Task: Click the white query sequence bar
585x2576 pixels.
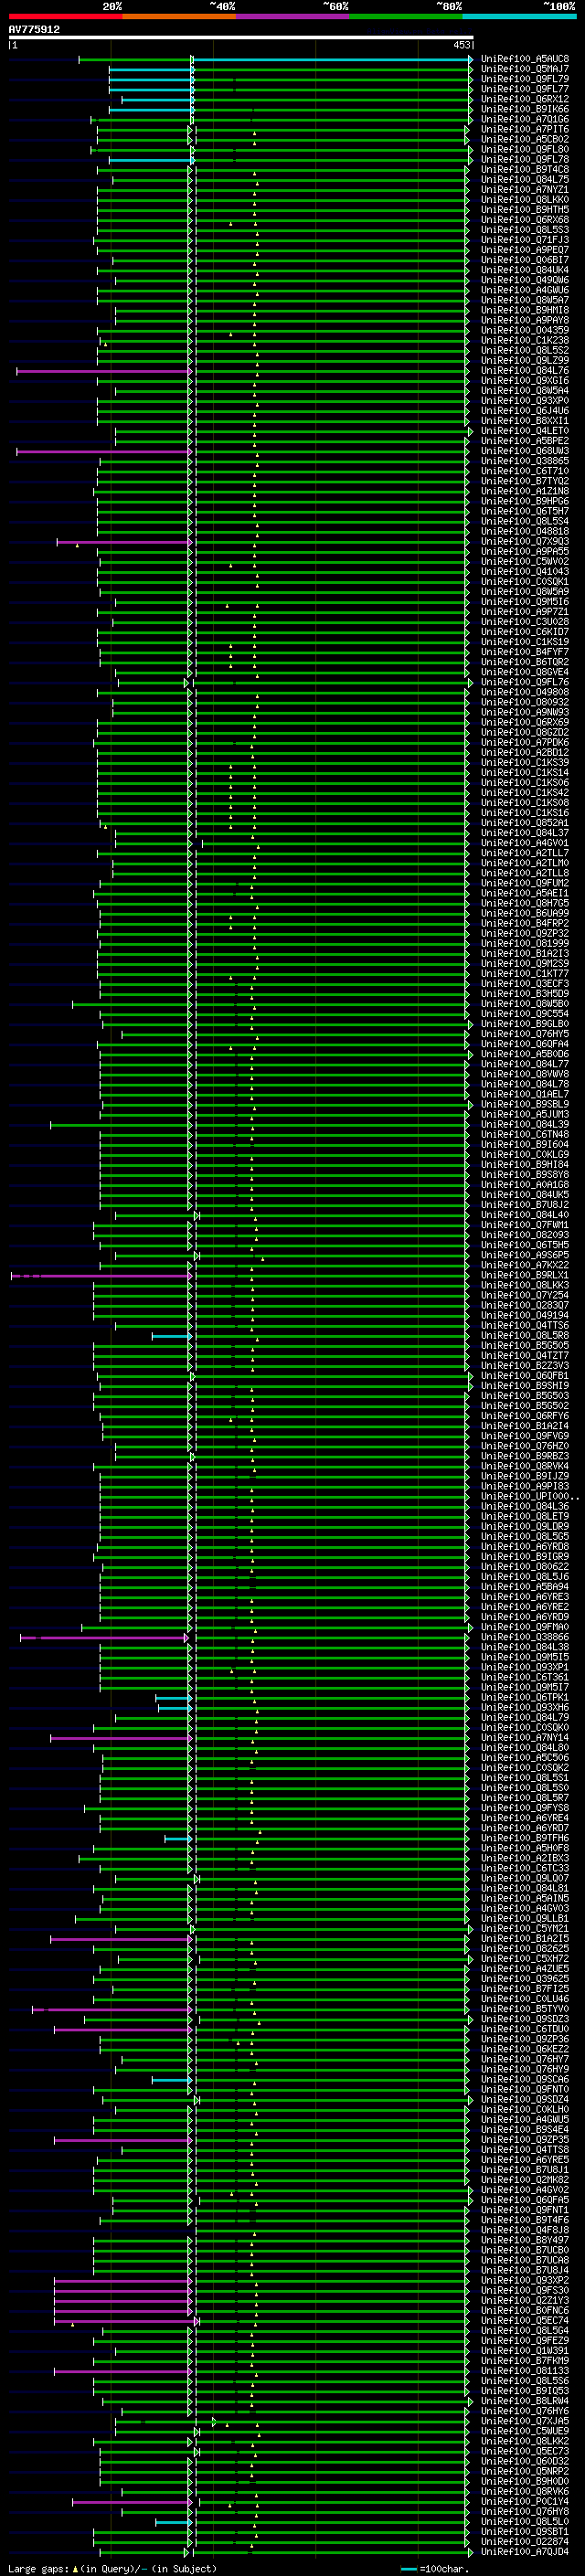Action: coord(240,38)
